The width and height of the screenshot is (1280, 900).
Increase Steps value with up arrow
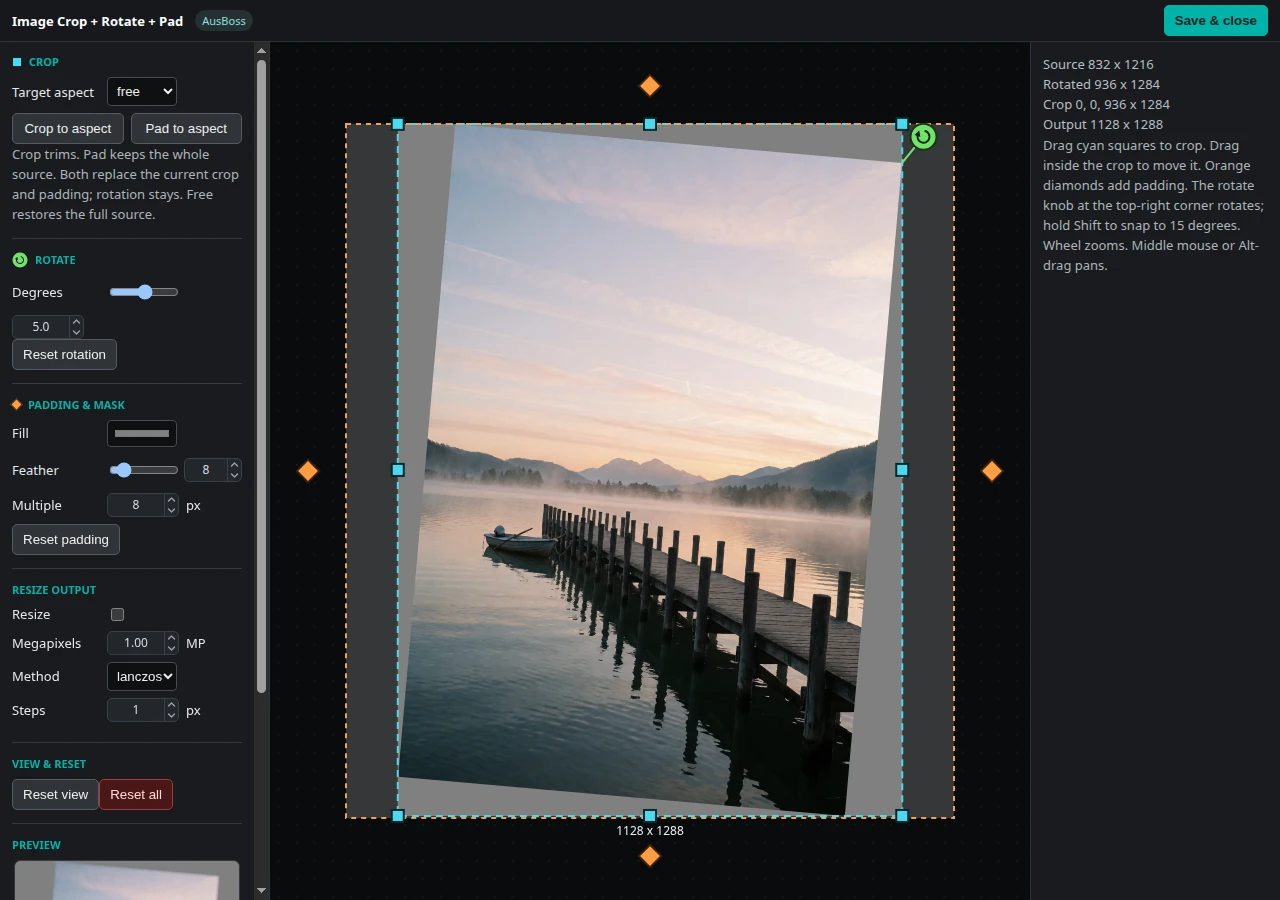coord(172,705)
